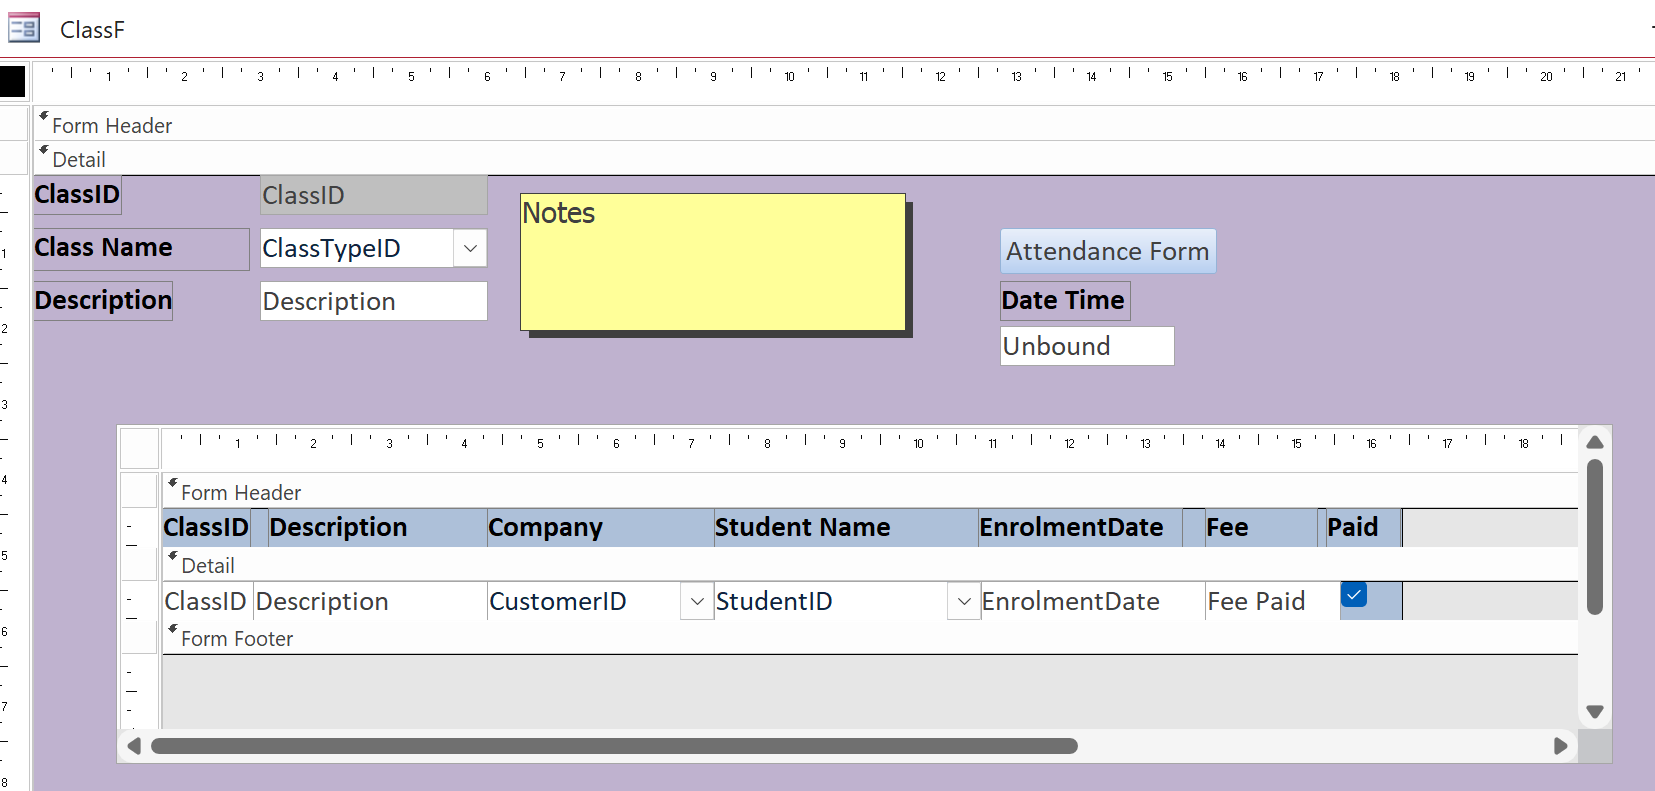Image resolution: width=1655 pixels, height=791 pixels.
Task: Toggle the Paid checkbox in subform
Action: (x=1354, y=595)
